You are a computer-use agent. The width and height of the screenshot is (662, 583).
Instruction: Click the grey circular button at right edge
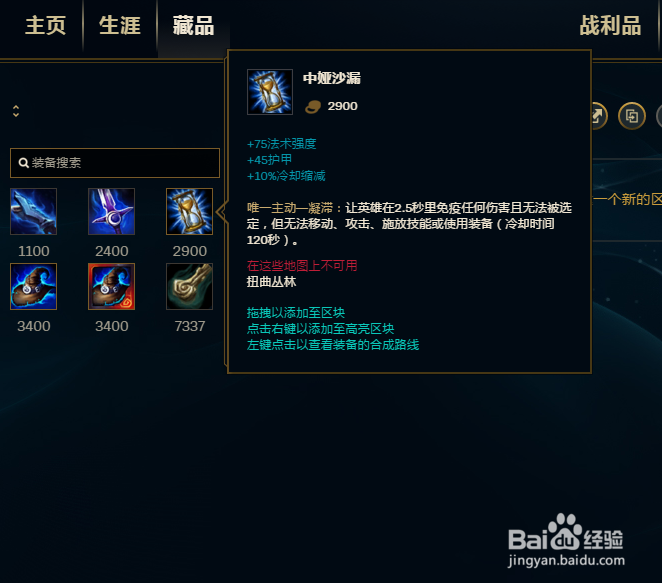click(x=659, y=116)
